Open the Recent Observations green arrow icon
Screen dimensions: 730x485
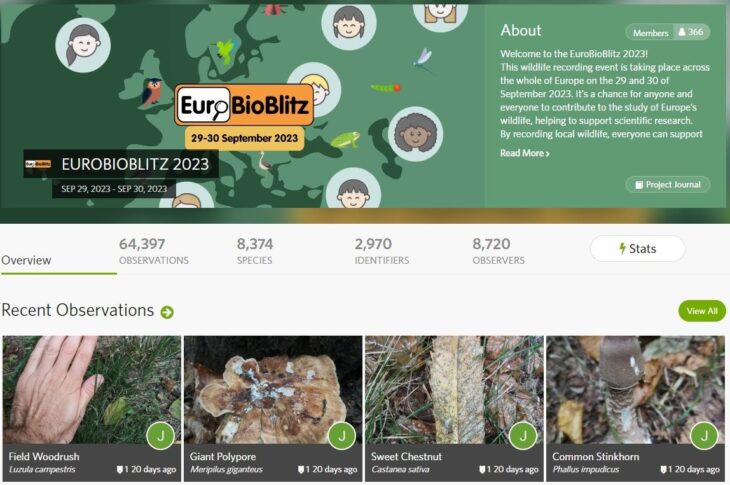(167, 312)
